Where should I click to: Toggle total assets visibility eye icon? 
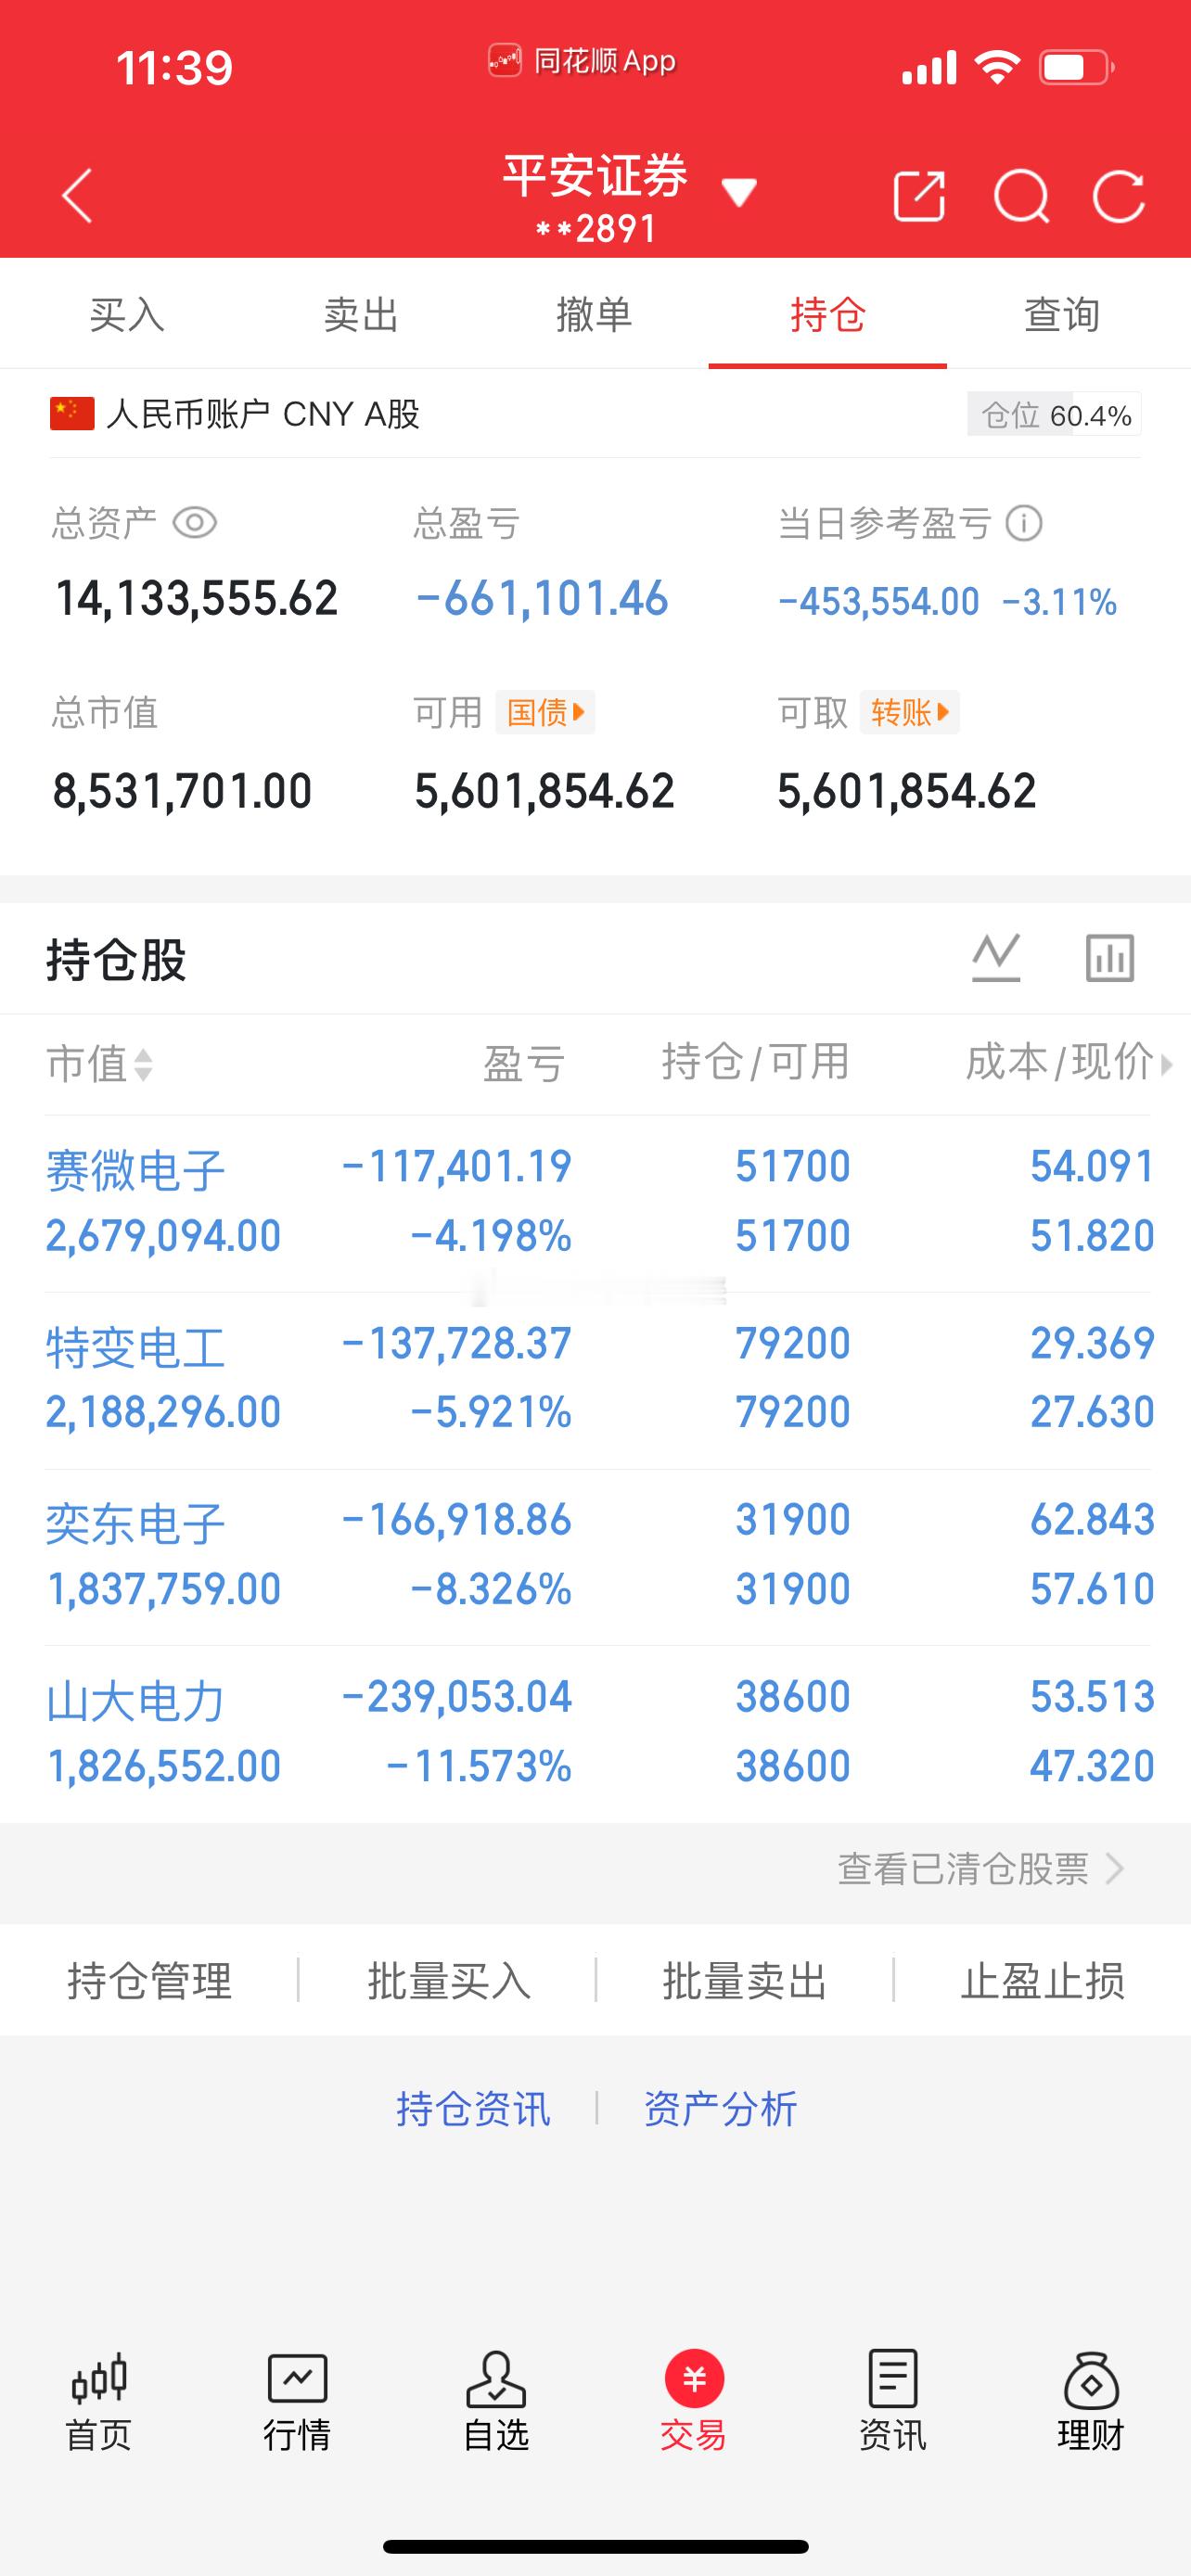(x=195, y=522)
